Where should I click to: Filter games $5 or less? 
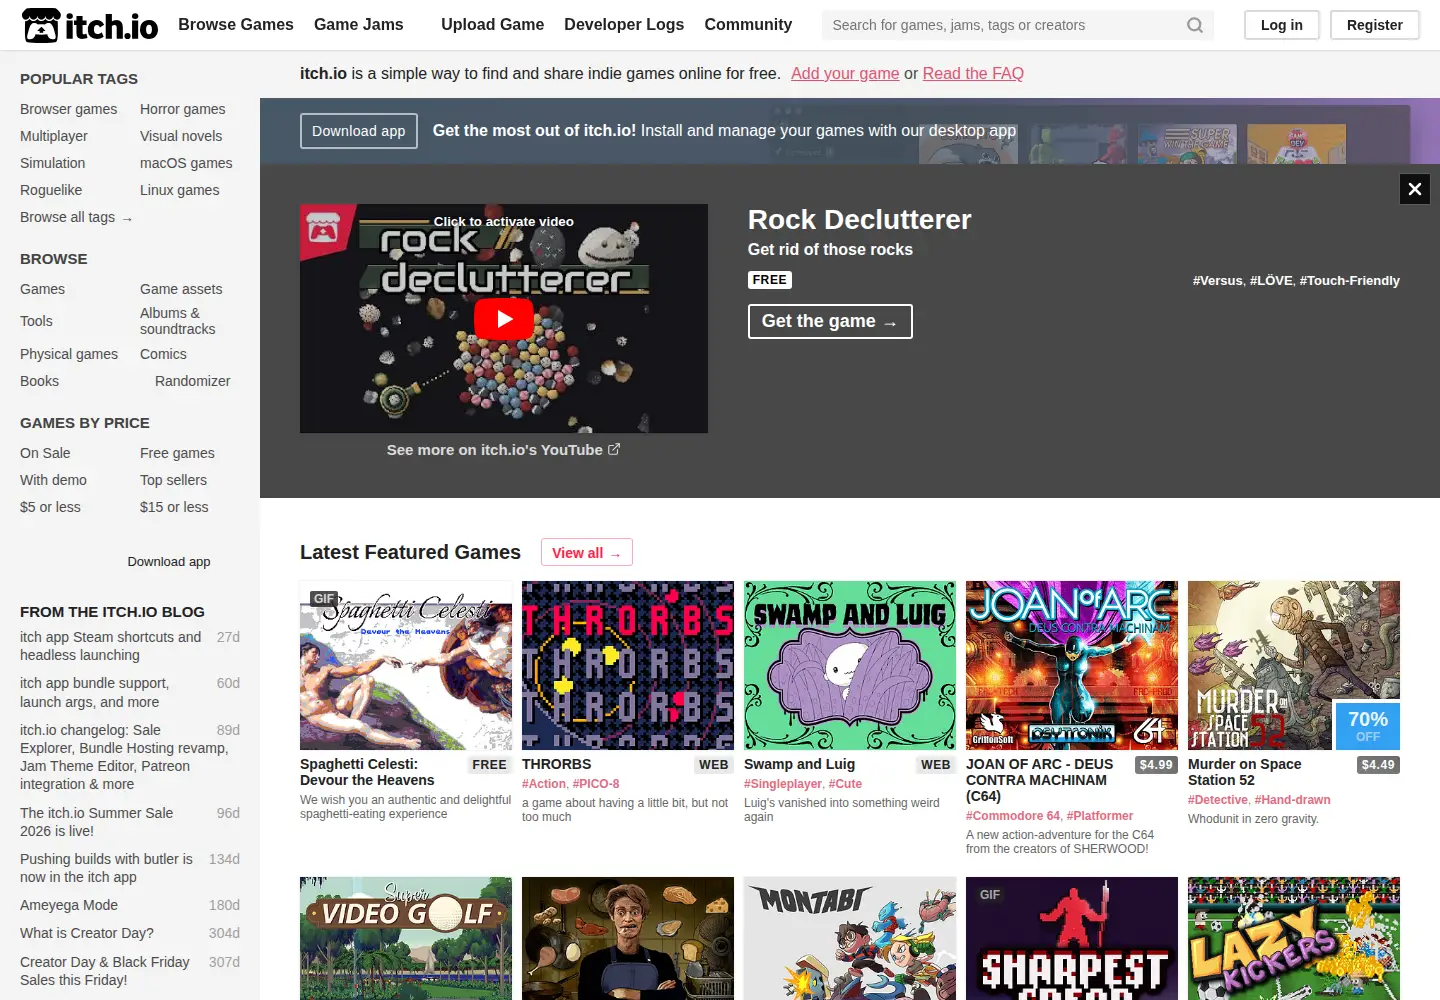50,507
